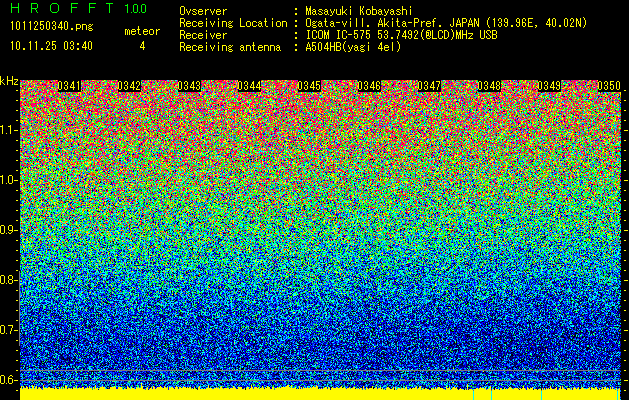Screen dimensions: 629x400
Task: Click the 1.0 kHz axis label
Action: point(8,180)
